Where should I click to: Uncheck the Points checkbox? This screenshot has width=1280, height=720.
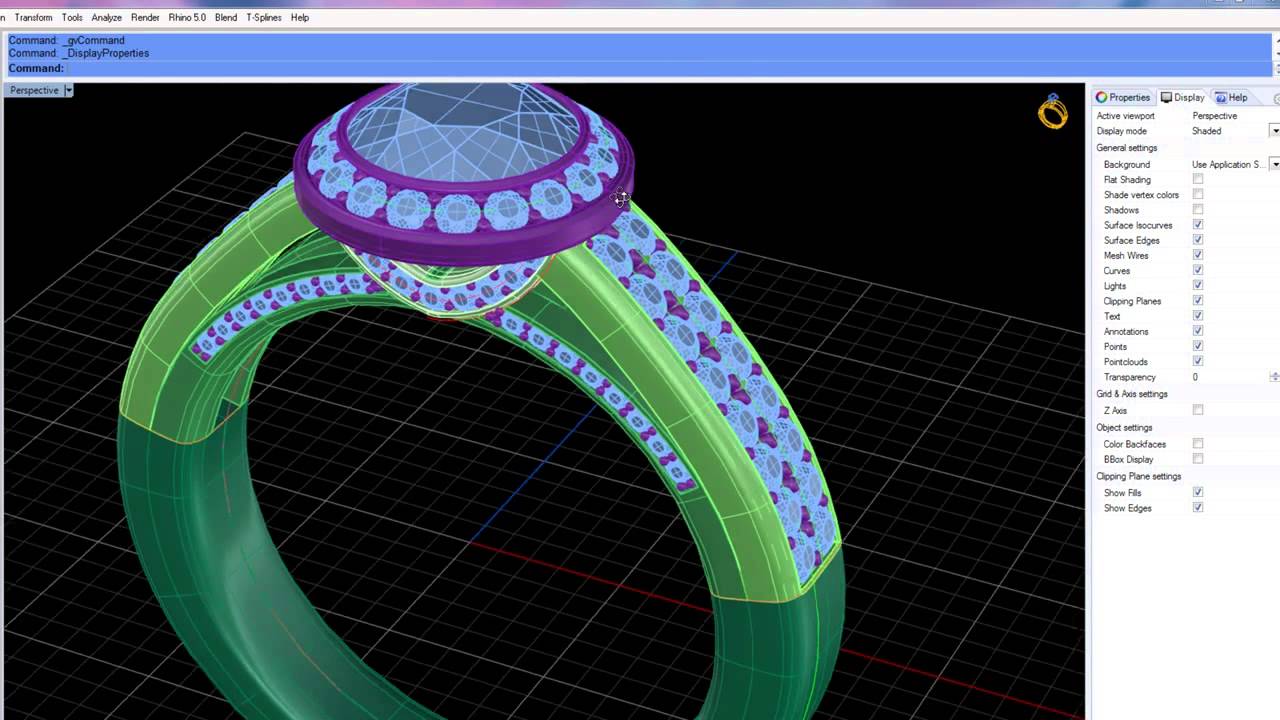1198,346
